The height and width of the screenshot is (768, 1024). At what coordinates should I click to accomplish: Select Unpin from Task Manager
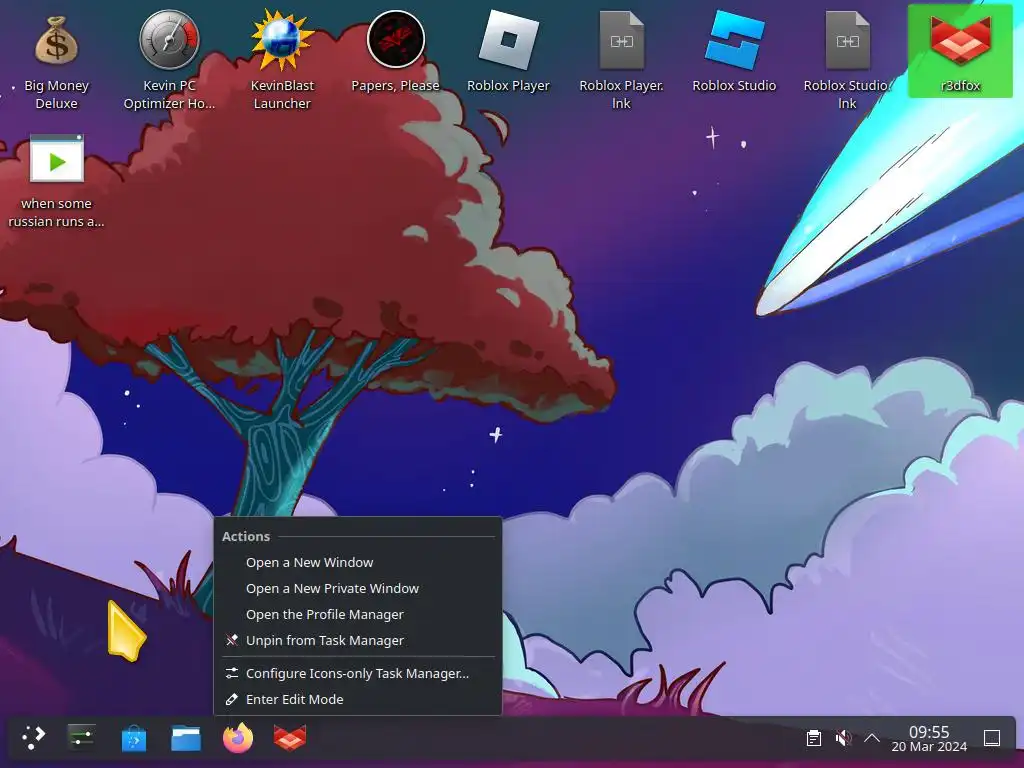point(358,641)
